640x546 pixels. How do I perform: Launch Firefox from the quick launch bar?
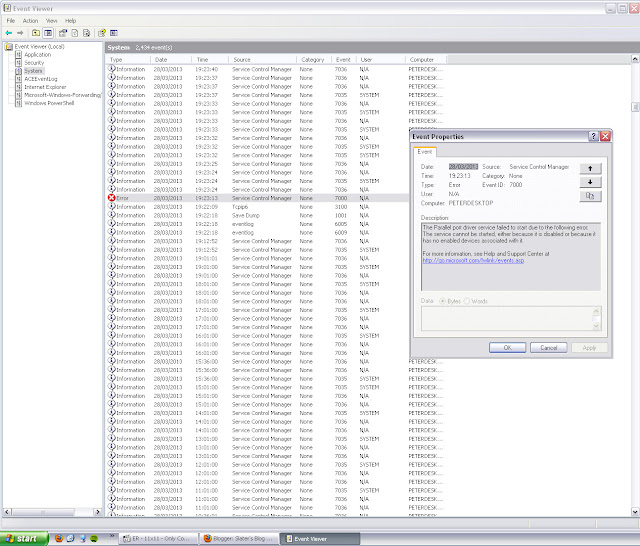pyautogui.click(x=59, y=539)
